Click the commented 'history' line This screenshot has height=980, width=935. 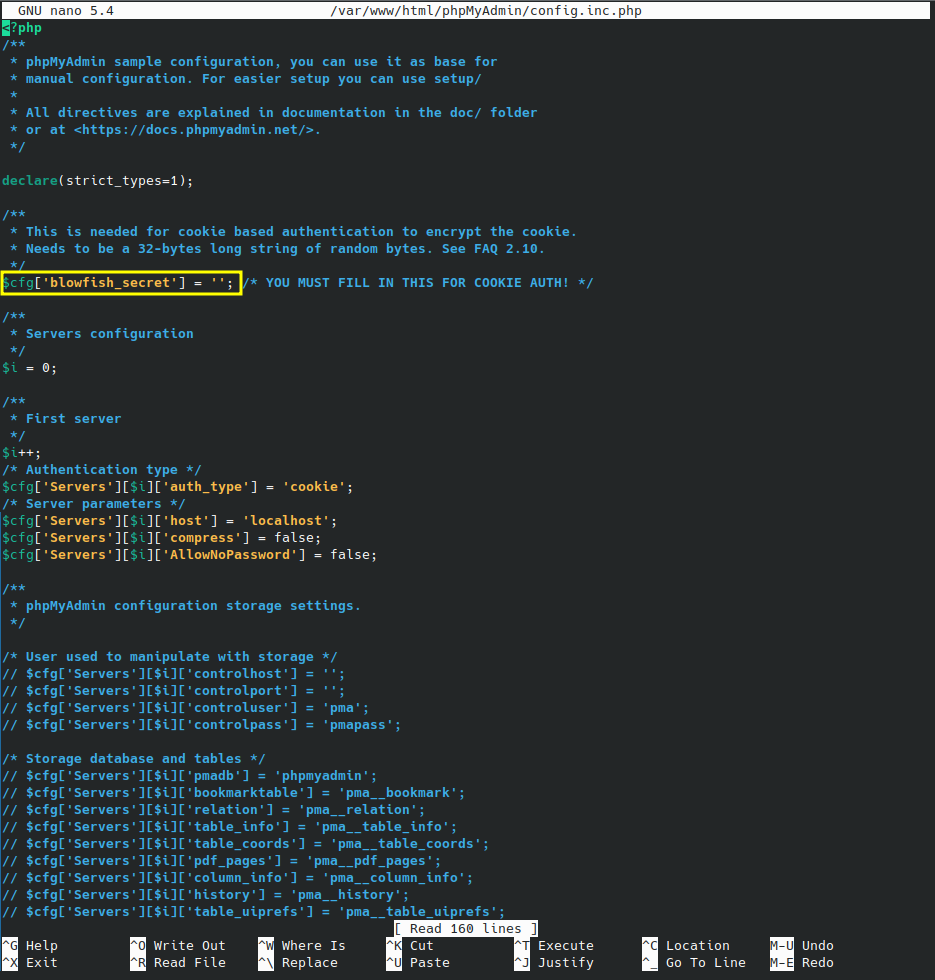[x=206, y=894]
